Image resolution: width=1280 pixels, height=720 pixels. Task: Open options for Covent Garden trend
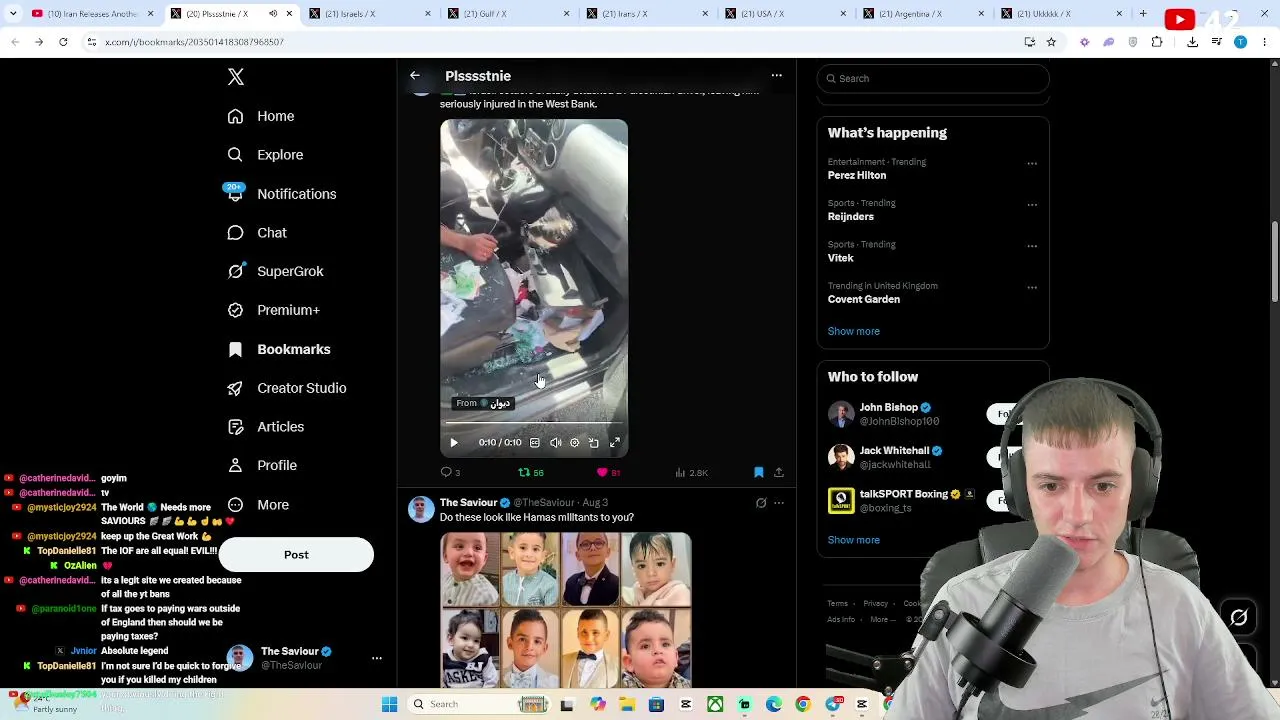tap(1032, 288)
